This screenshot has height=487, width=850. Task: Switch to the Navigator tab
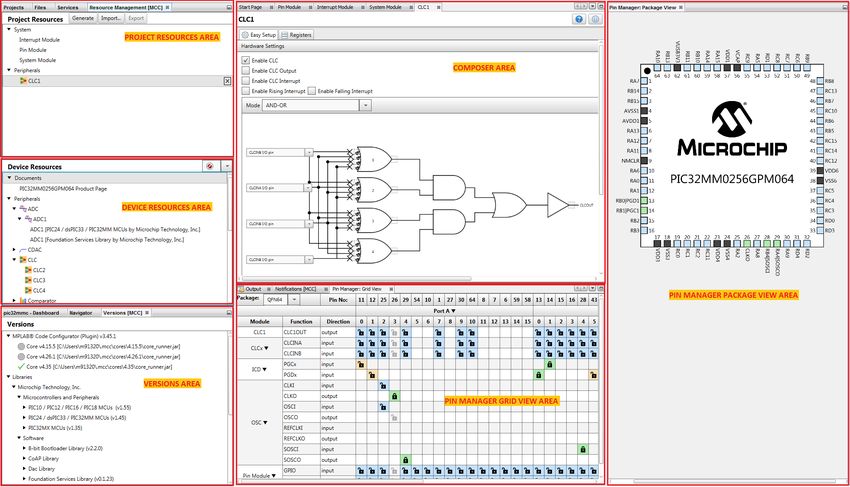click(x=81, y=313)
